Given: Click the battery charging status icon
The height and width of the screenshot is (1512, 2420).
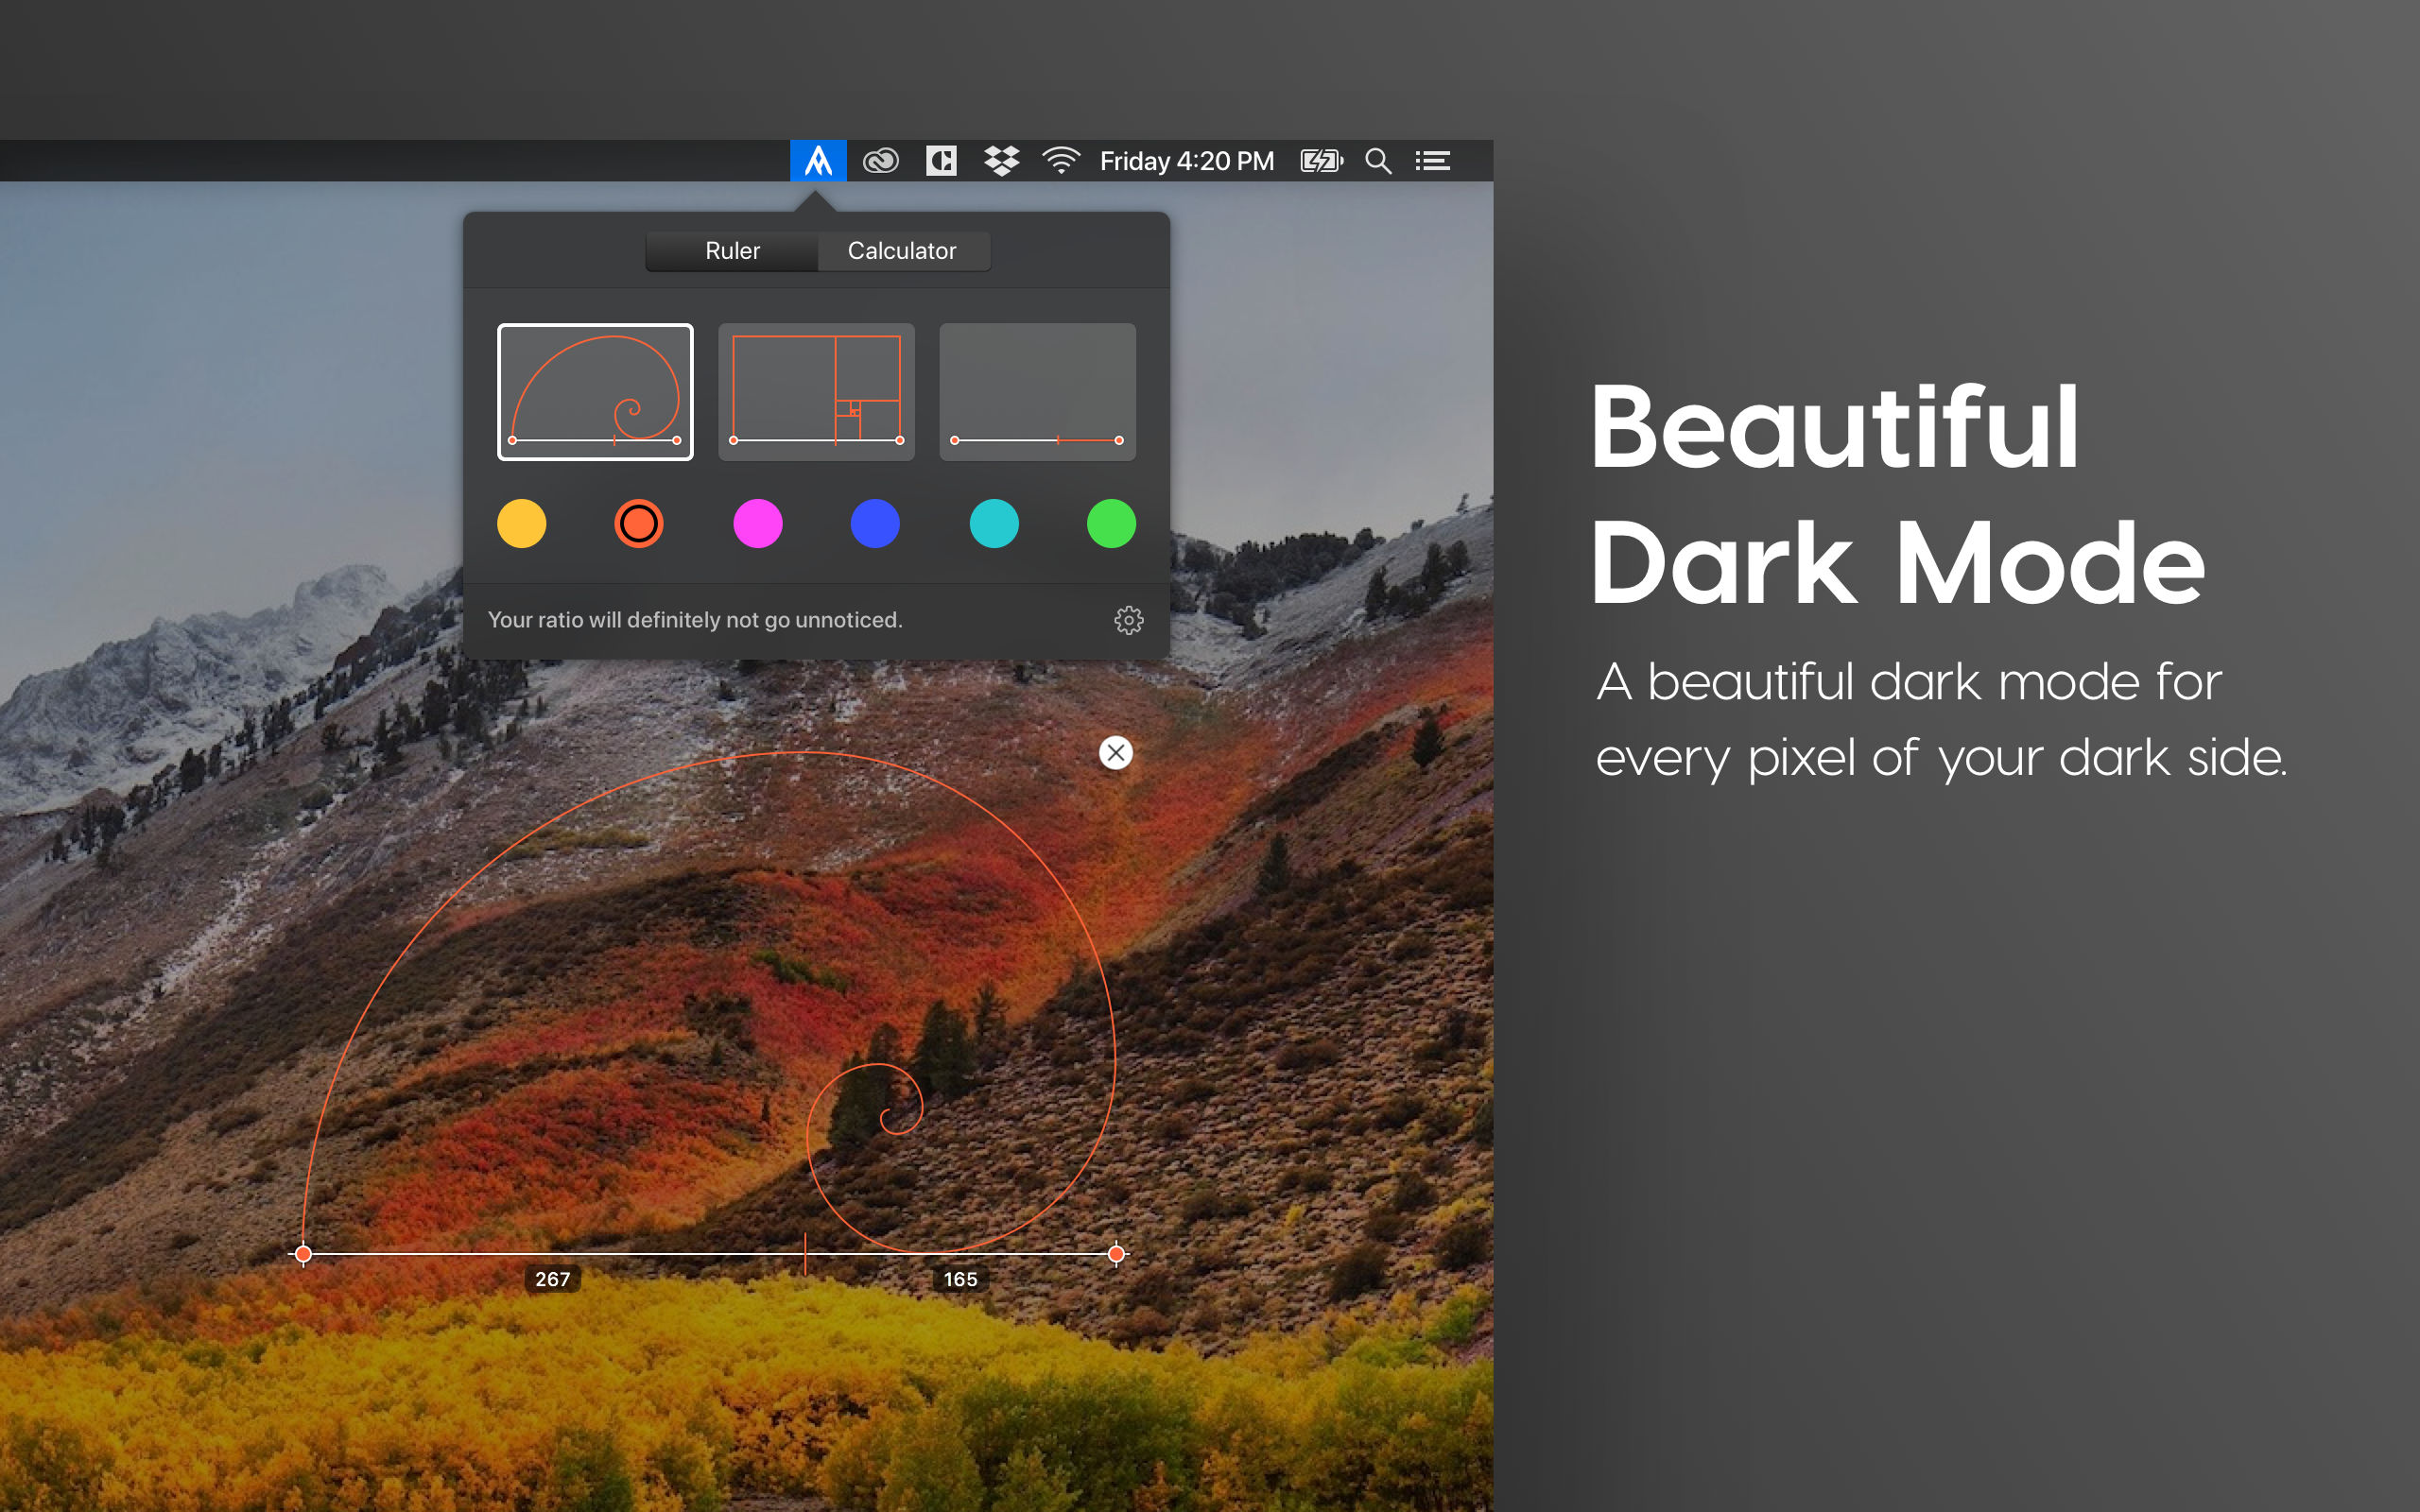Looking at the screenshot, I should coord(1320,161).
